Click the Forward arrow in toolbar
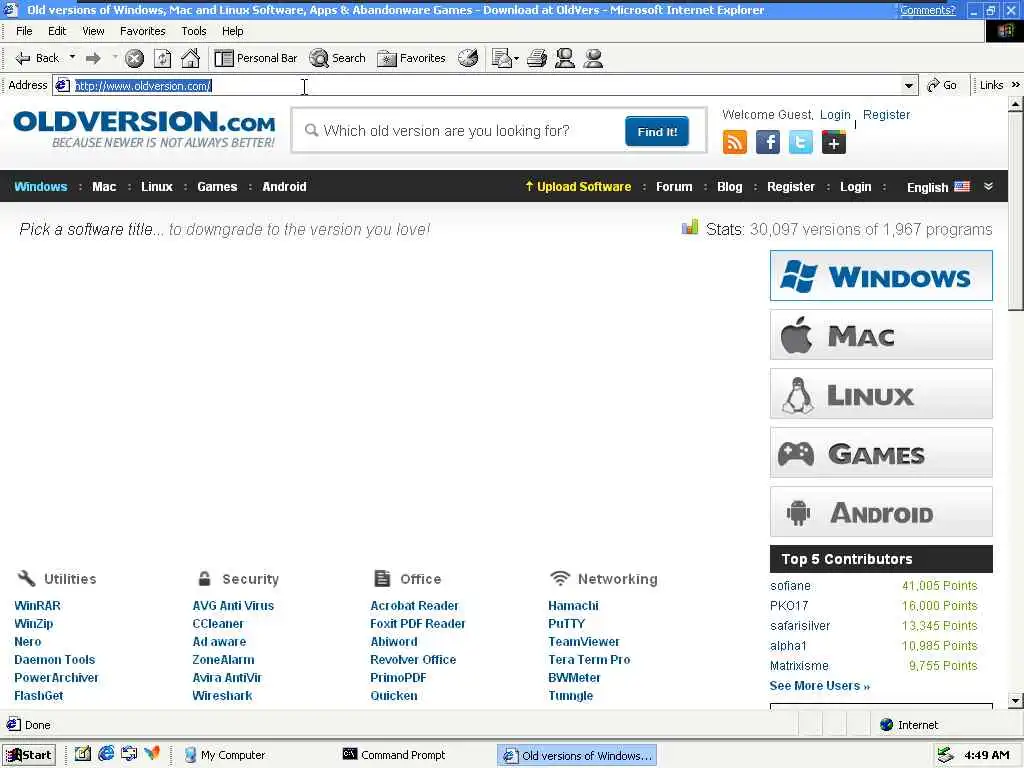Screen dimensions: 1024x768 click(x=93, y=58)
